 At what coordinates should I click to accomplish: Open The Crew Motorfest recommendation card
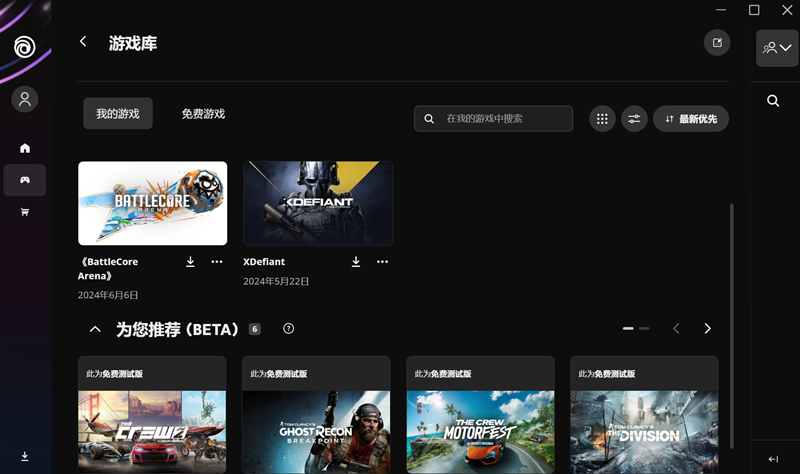pyautogui.click(x=480, y=415)
